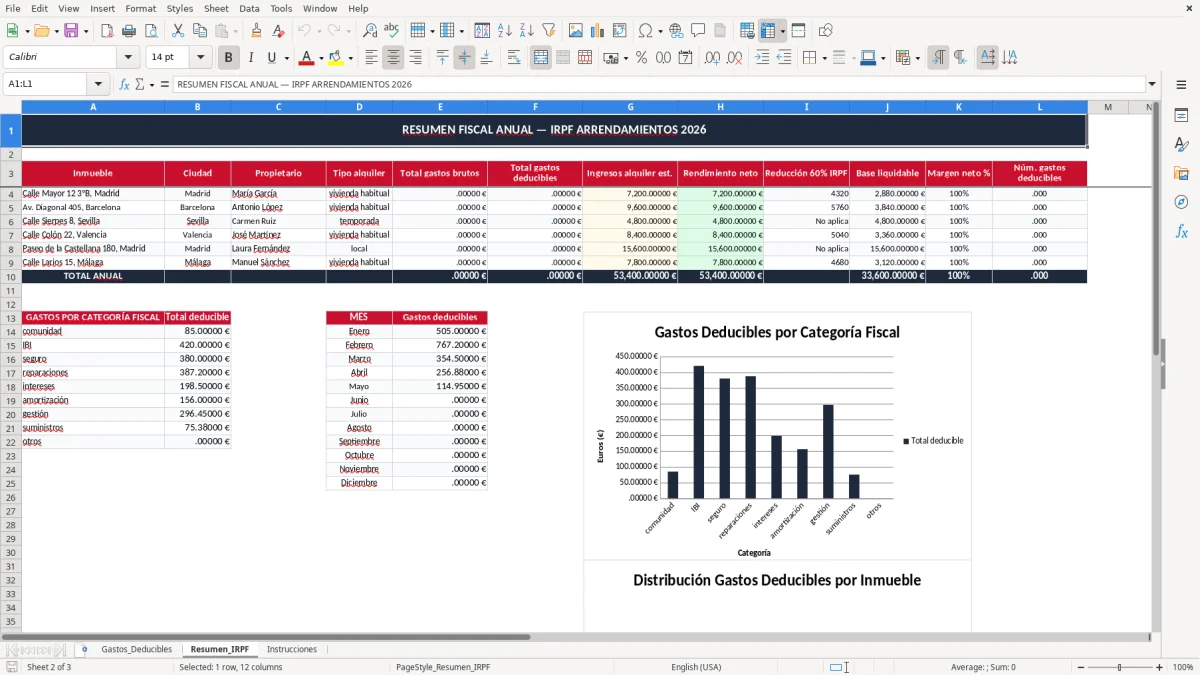Insert an image via toolbar icon
Screen dimensions: 1200x675
pyautogui.click(x=575, y=31)
